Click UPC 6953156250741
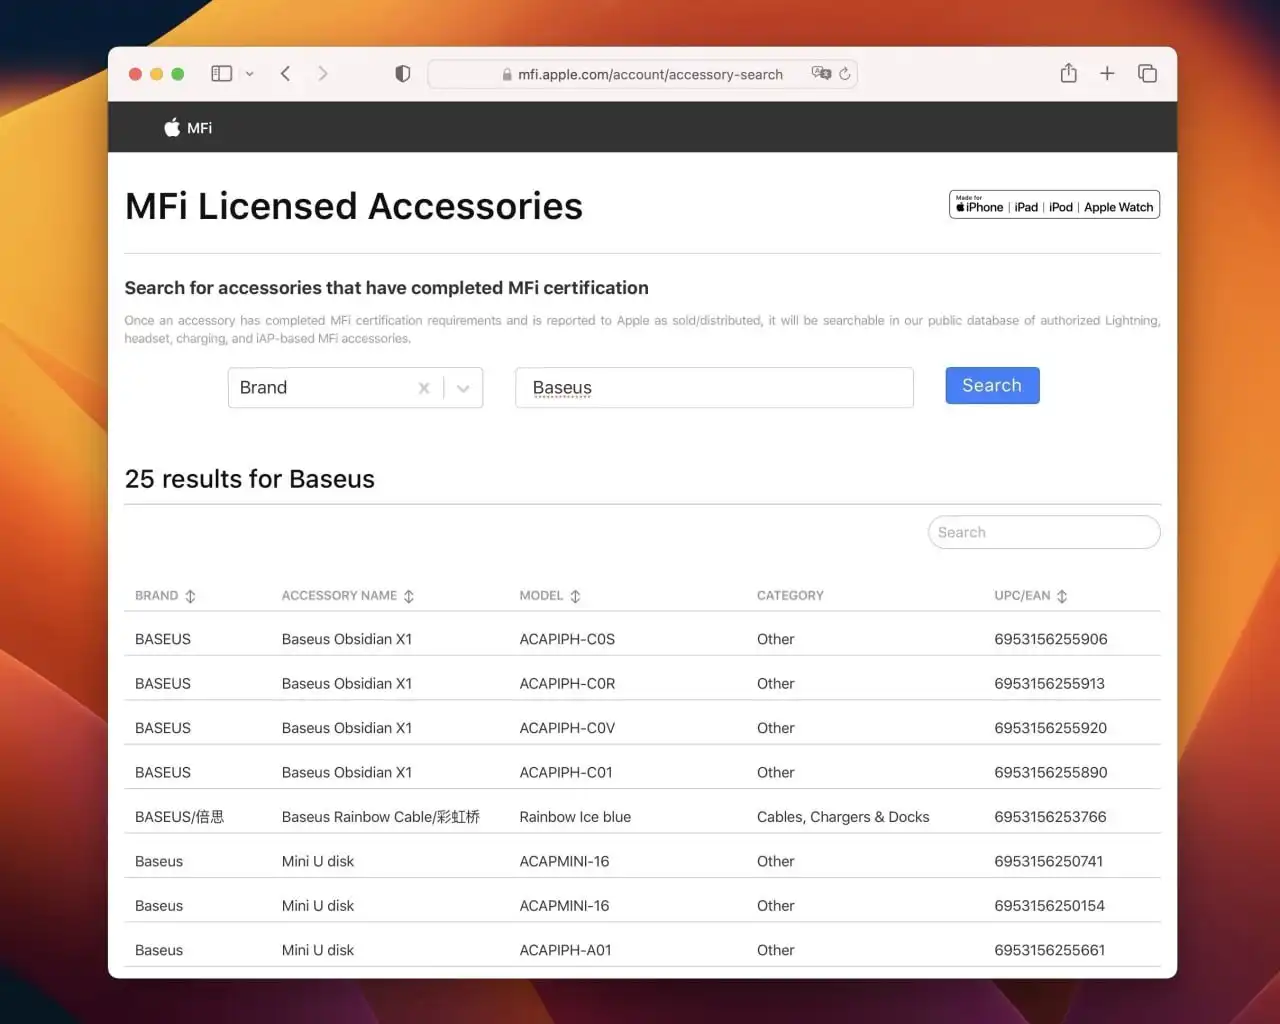This screenshot has width=1280, height=1024. [1049, 861]
